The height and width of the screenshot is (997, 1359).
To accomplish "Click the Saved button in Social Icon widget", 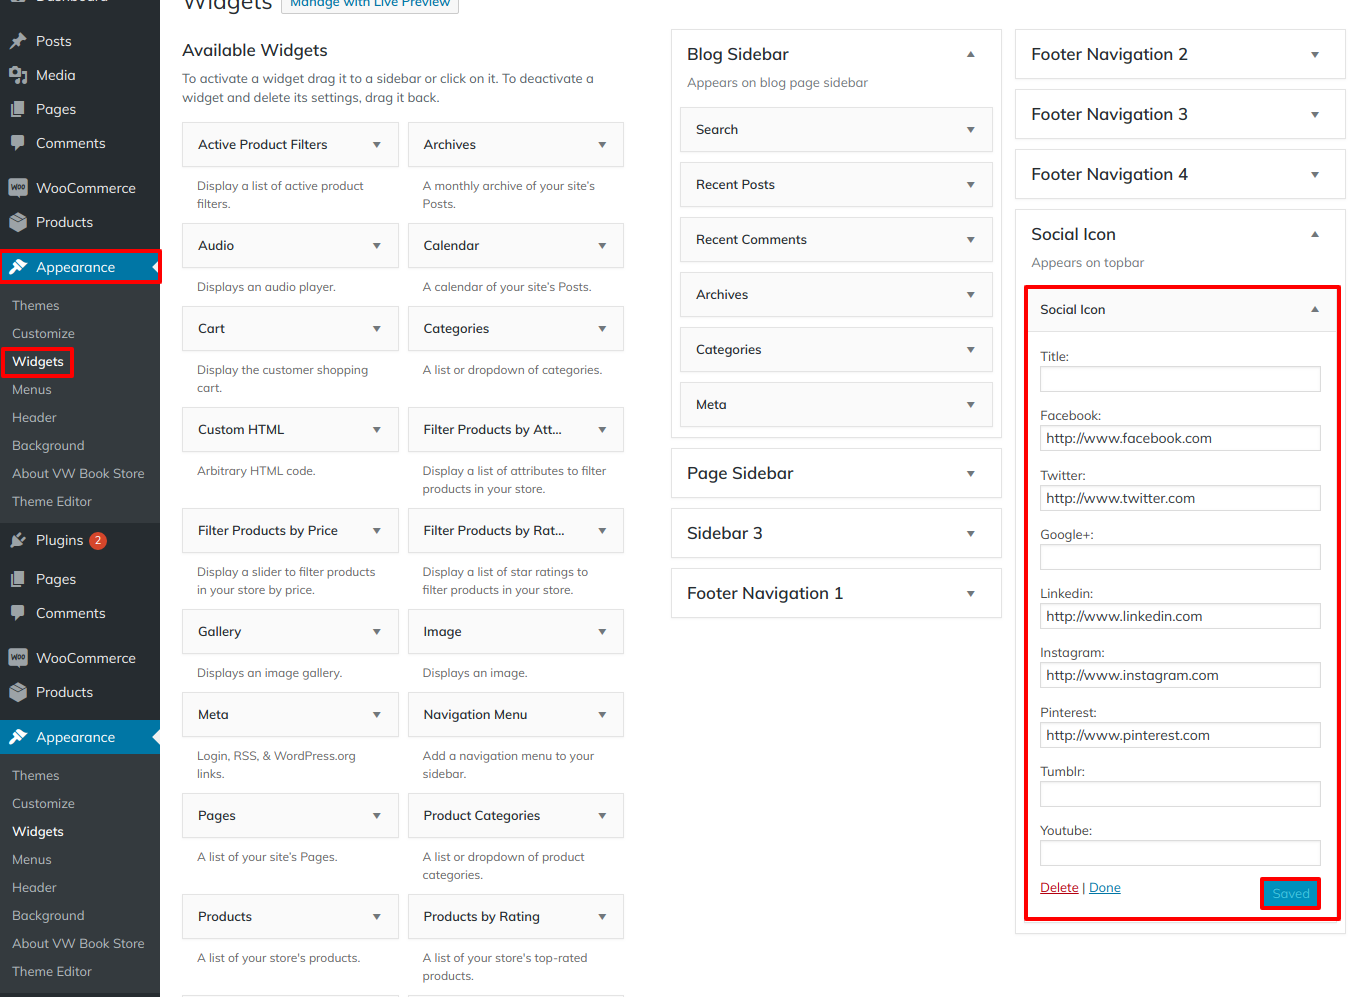I will pyautogui.click(x=1290, y=893).
